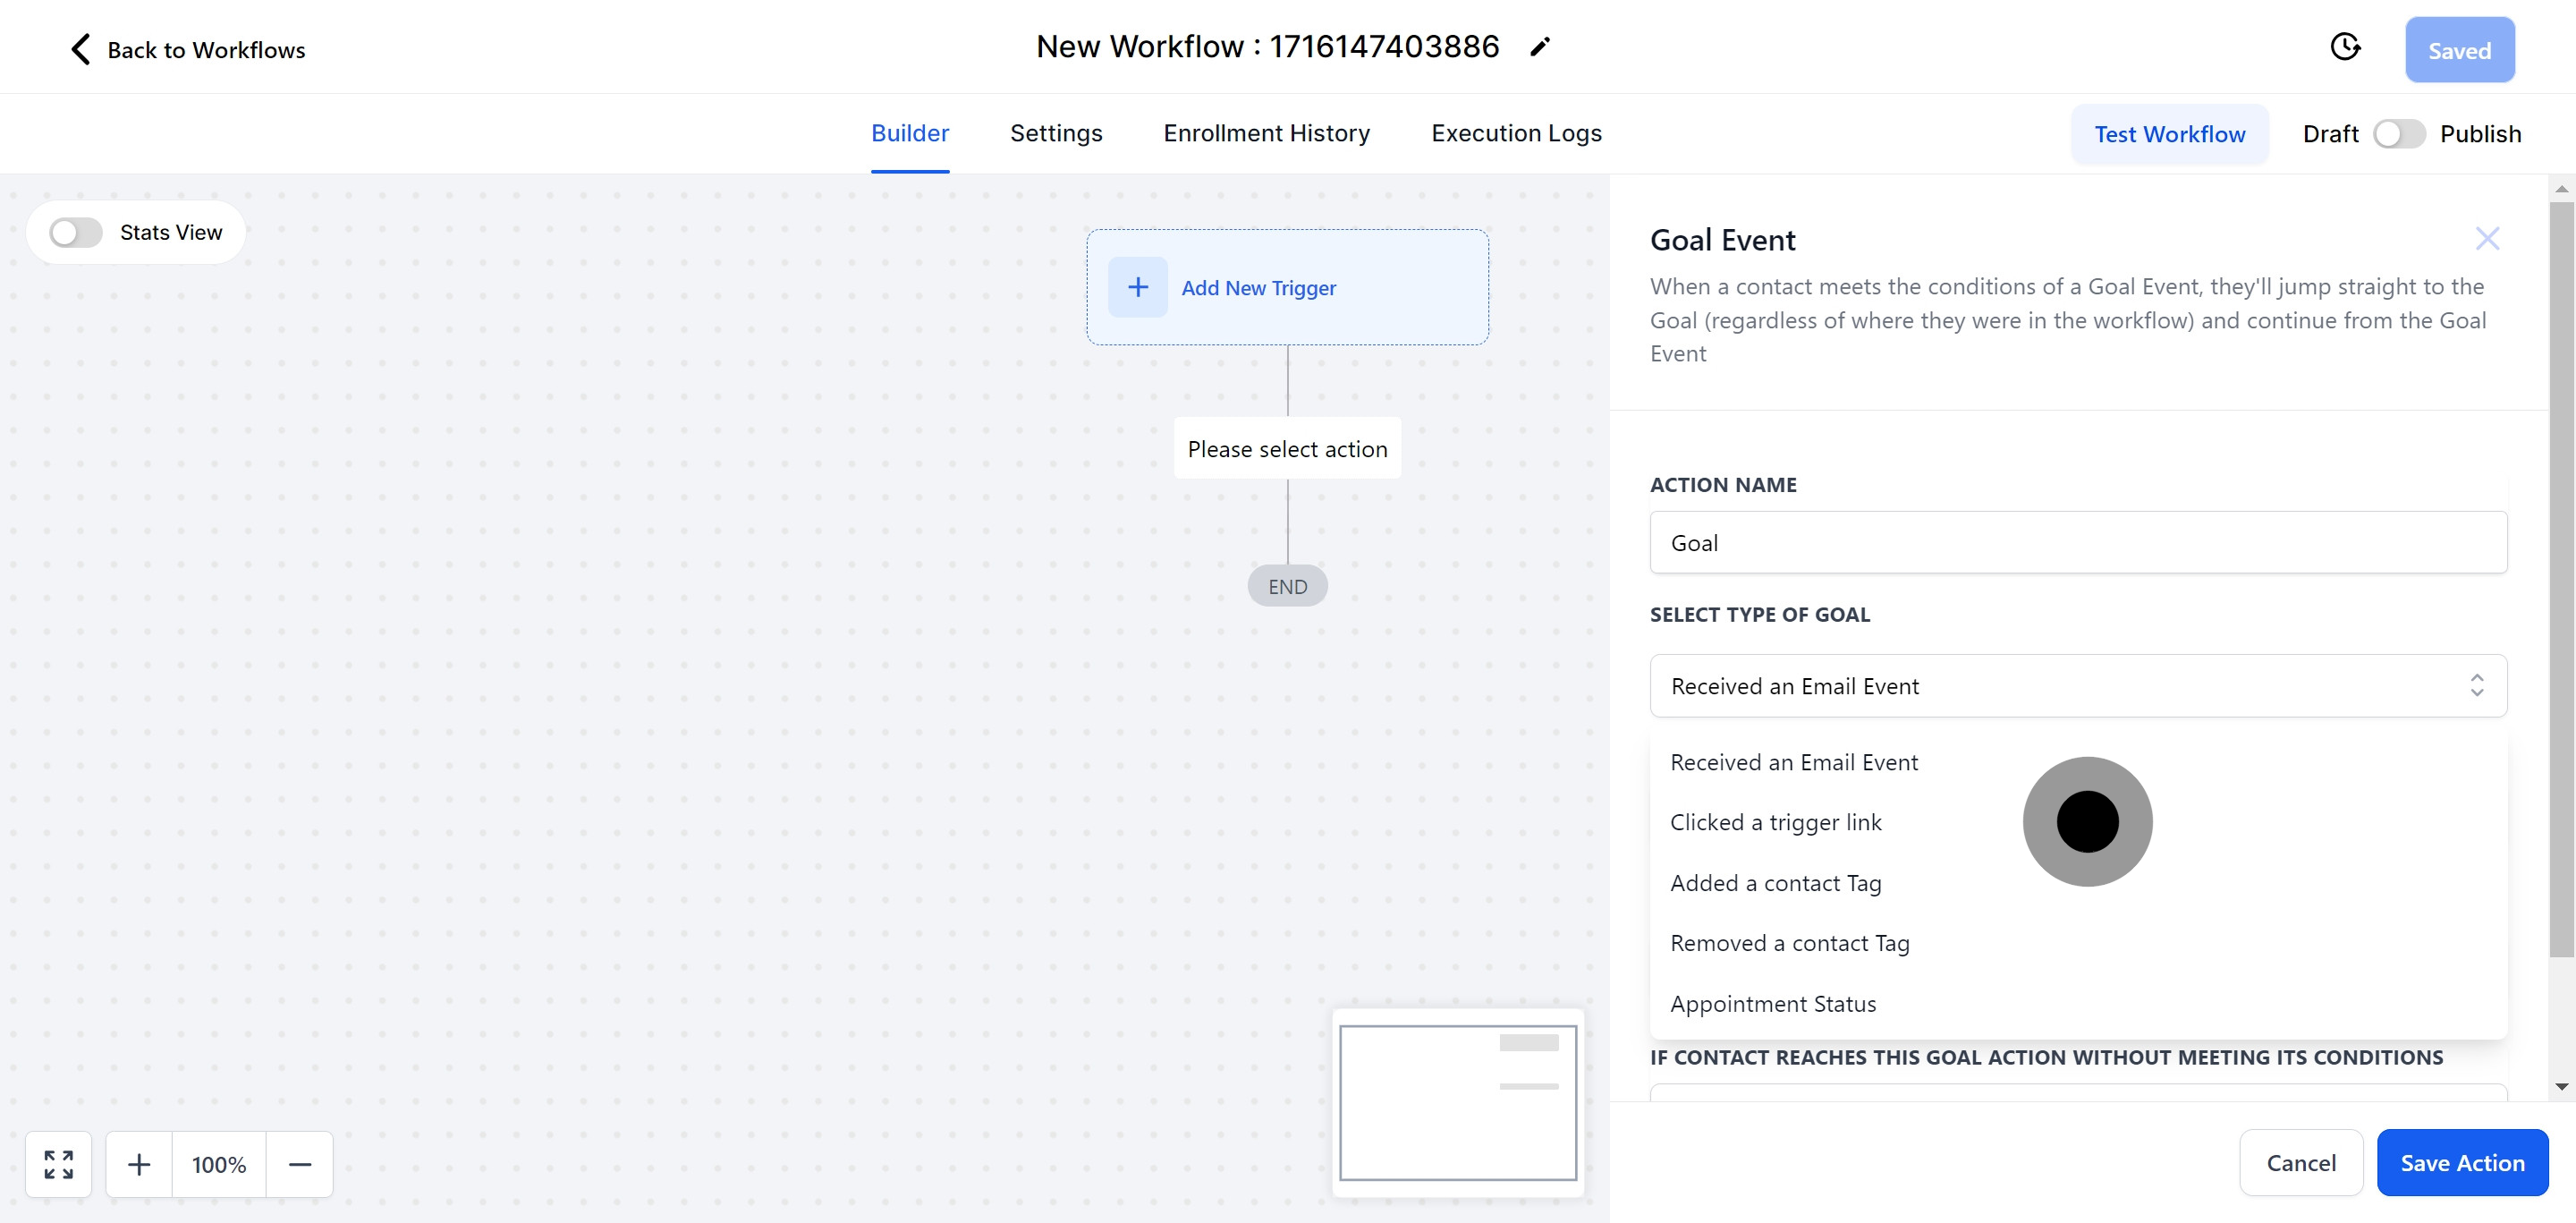The width and height of the screenshot is (2576, 1223).
Task: Click the plus icon in Add New Trigger
Action: (1137, 288)
